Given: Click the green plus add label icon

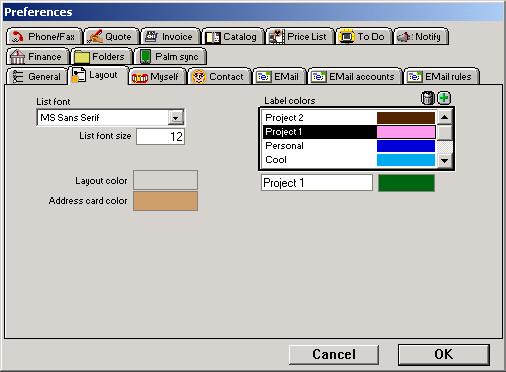Looking at the screenshot, I should pos(444,98).
